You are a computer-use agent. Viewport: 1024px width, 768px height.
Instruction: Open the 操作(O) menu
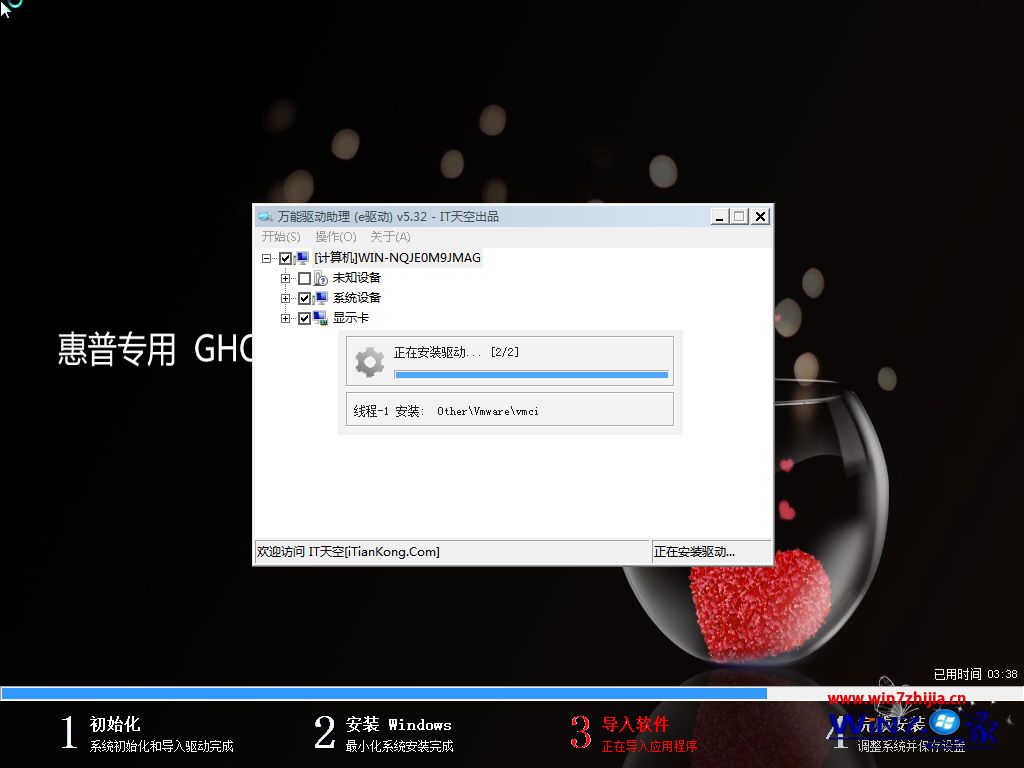[337, 237]
